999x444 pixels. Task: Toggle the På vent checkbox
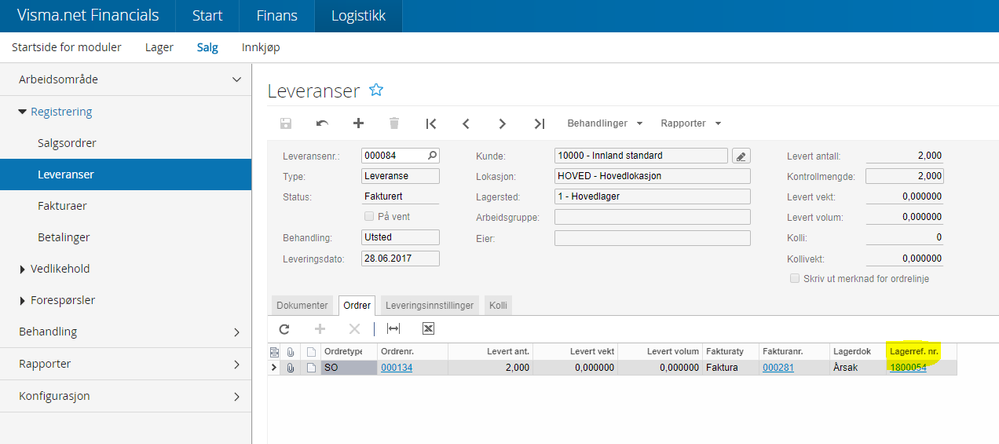click(x=369, y=217)
